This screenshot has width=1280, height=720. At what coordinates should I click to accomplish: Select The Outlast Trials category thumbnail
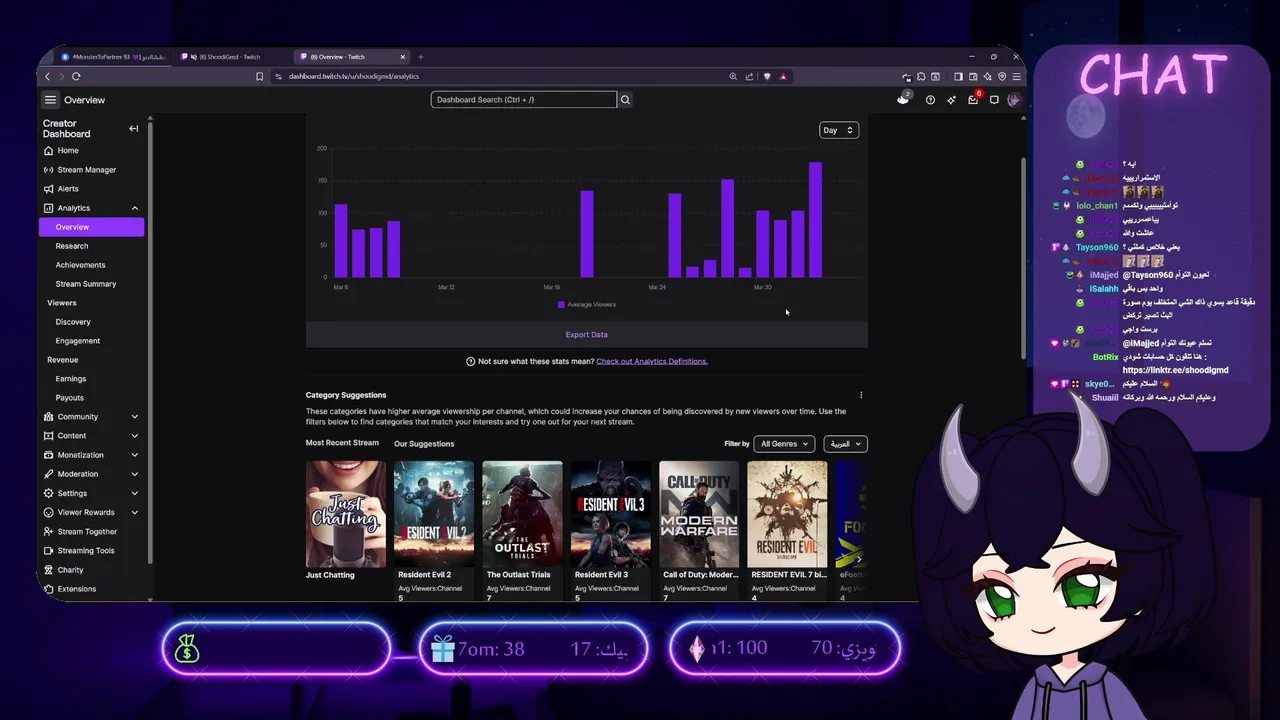pyautogui.click(x=522, y=514)
